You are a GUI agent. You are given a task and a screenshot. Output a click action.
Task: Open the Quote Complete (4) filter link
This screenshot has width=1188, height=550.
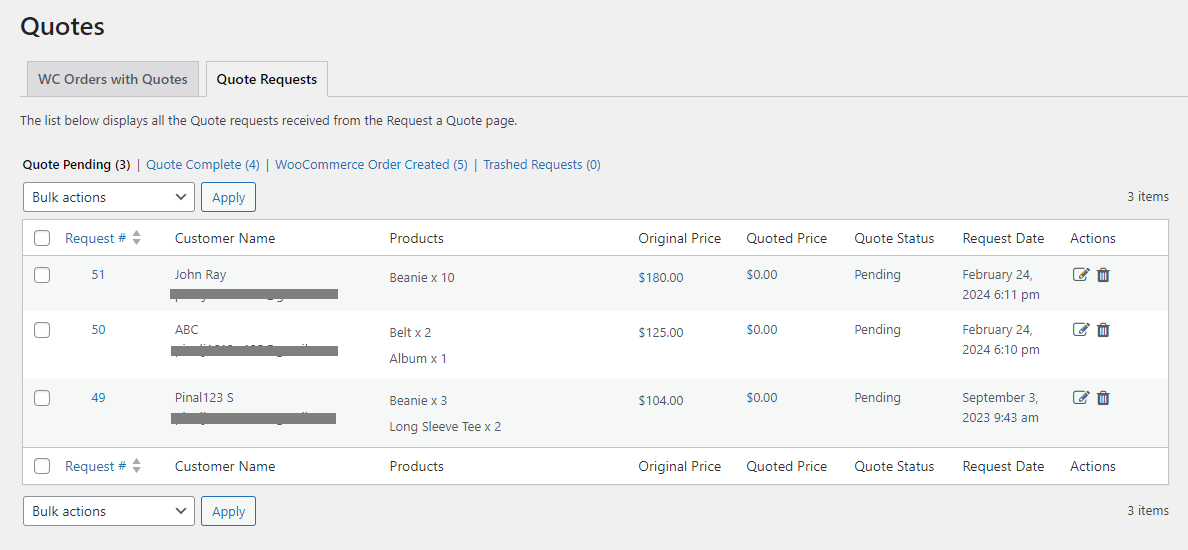pyautogui.click(x=202, y=165)
